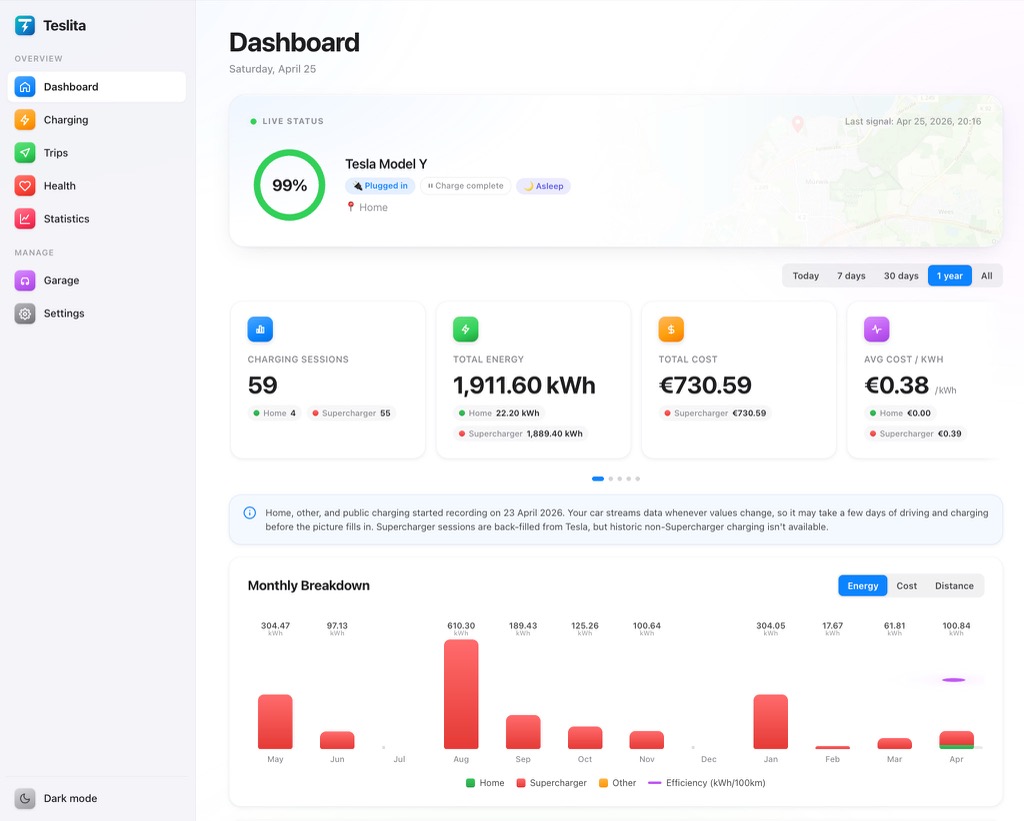Select the 7 days time range
This screenshot has height=821, width=1024.
851,276
